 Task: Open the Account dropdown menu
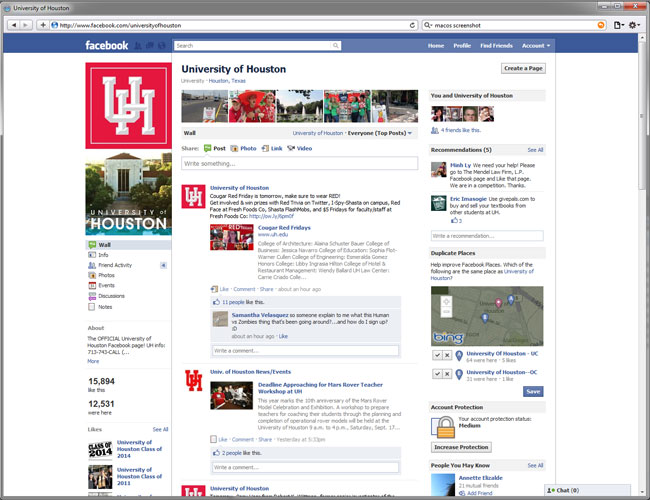[536, 46]
